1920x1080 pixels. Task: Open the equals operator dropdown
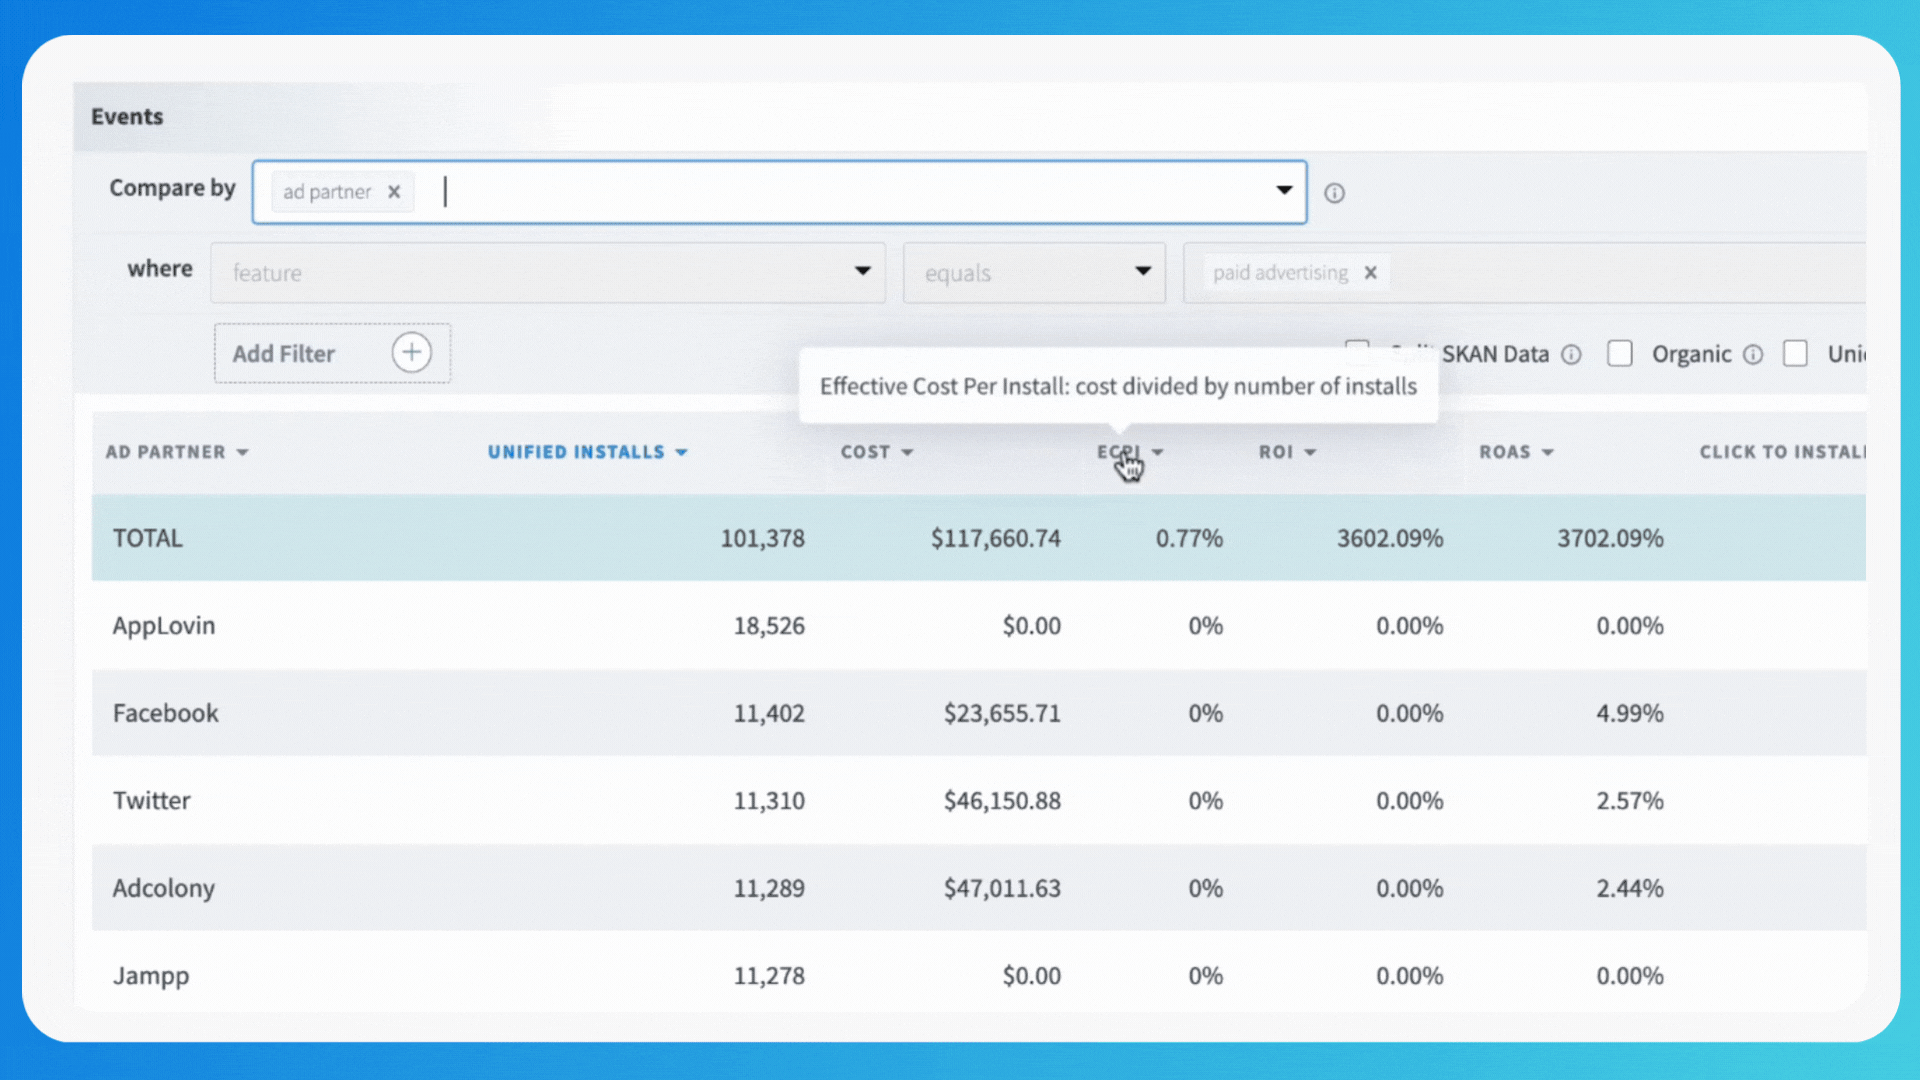(x=1141, y=271)
